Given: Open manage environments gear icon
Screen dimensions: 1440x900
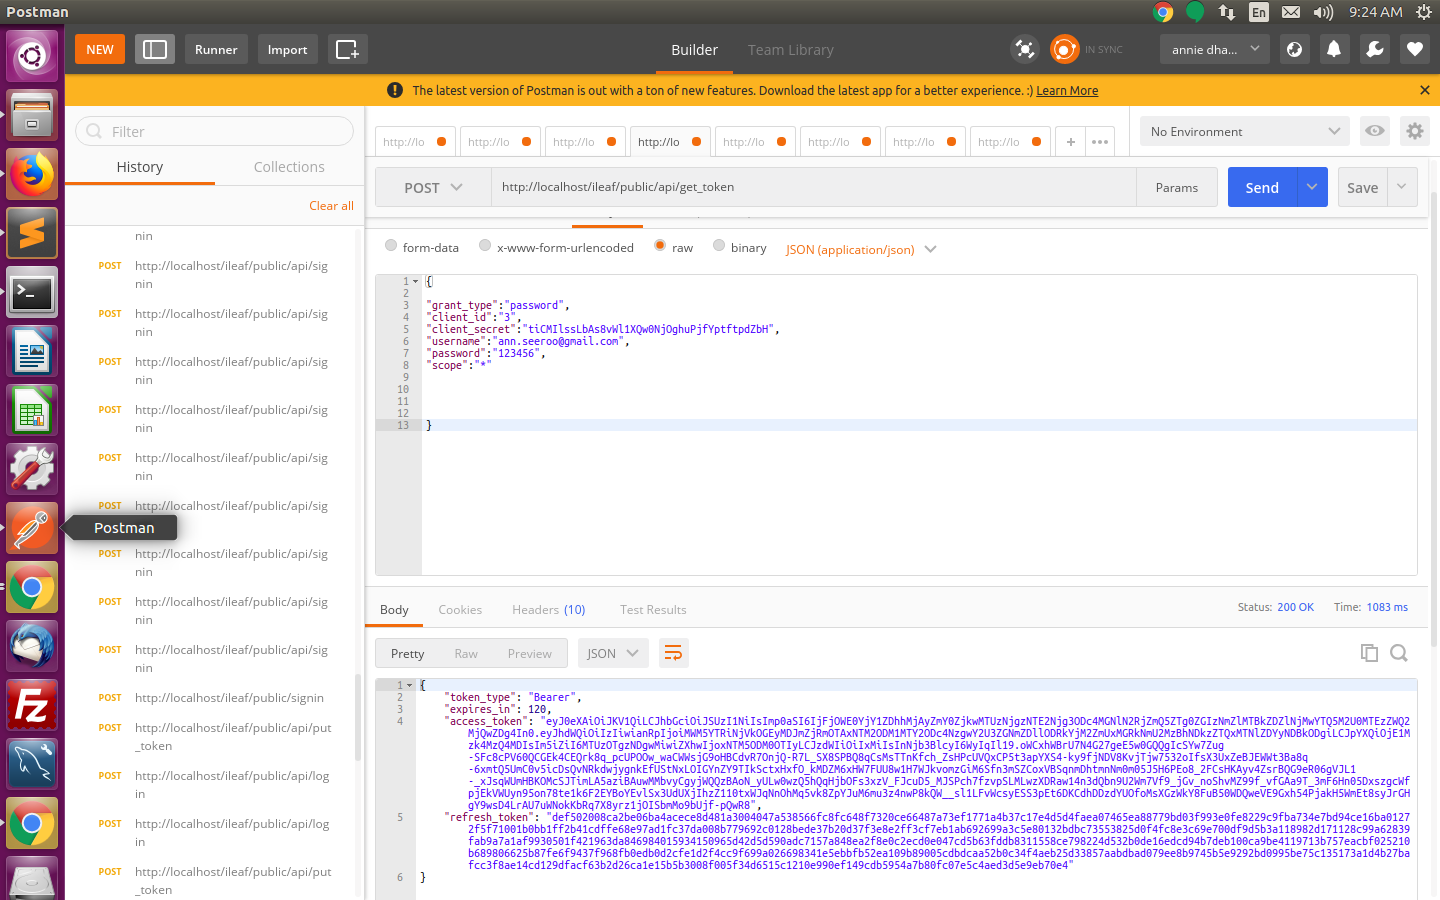Looking at the screenshot, I should [x=1414, y=131].
